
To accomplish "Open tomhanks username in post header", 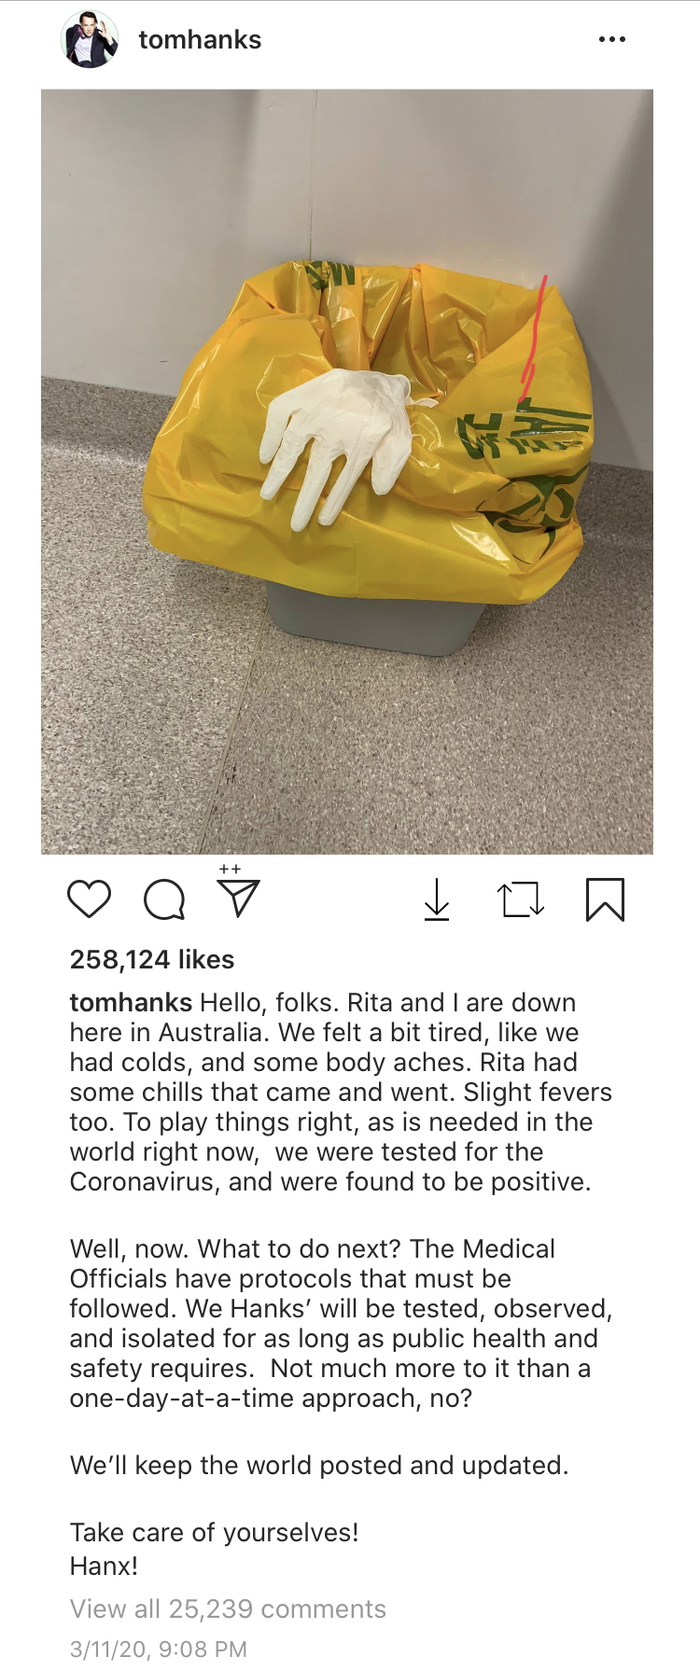I will pyautogui.click(x=200, y=40).
